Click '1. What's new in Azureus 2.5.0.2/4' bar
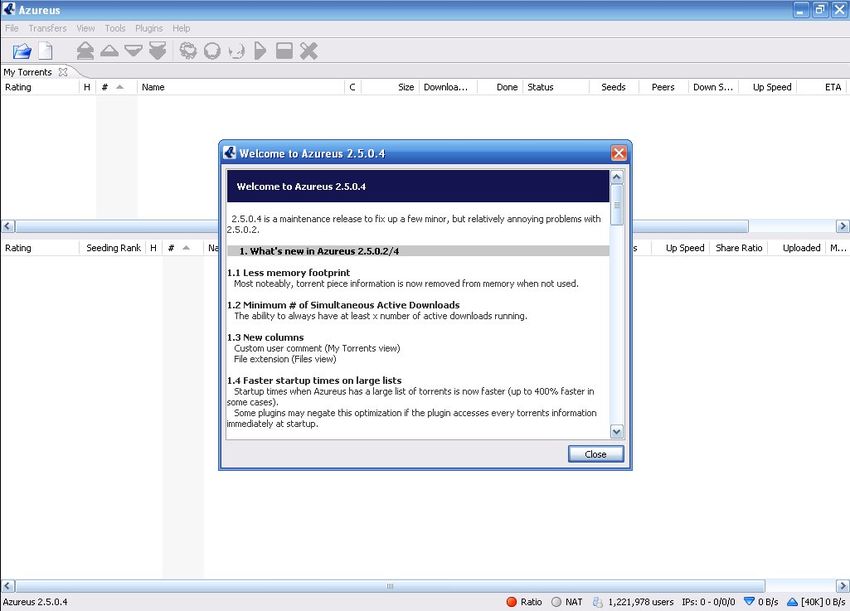Viewport: 850px width, 611px height. [x=418, y=251]
